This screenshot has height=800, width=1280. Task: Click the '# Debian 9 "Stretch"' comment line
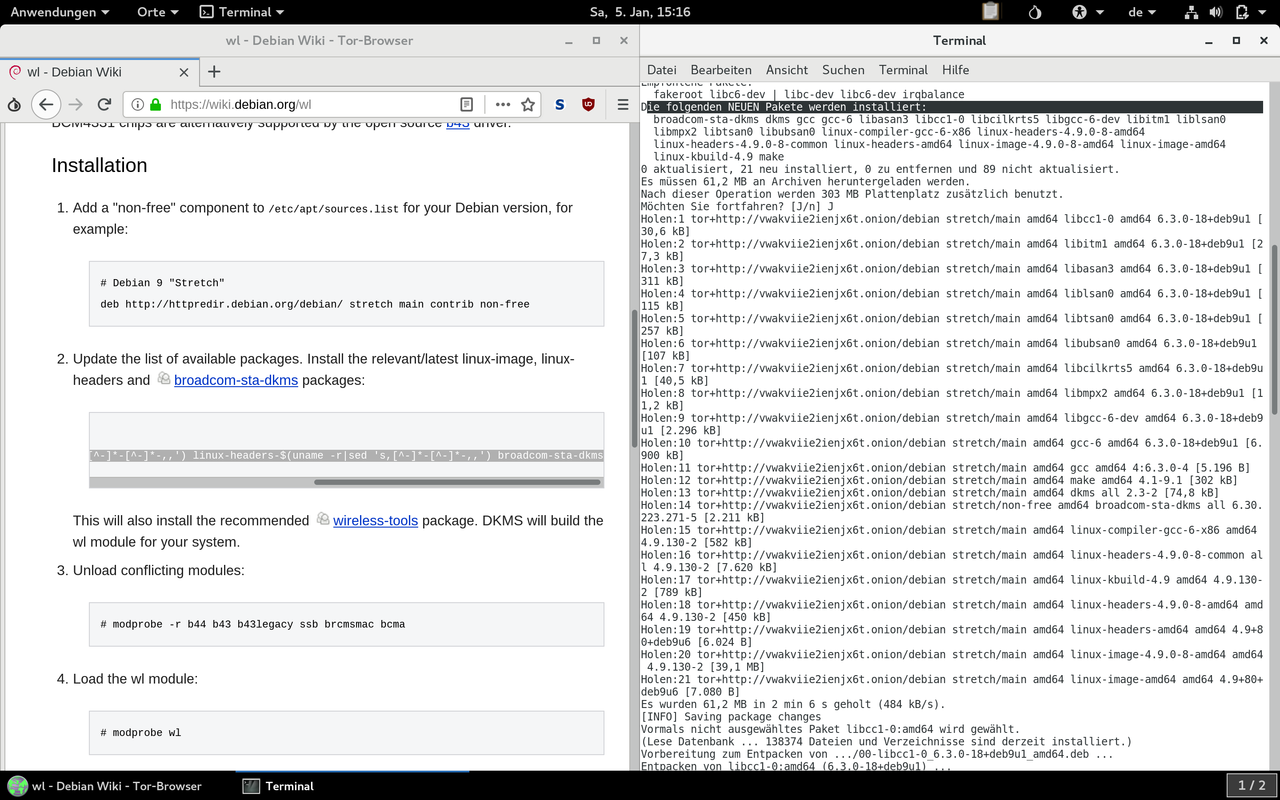(162, 283)
